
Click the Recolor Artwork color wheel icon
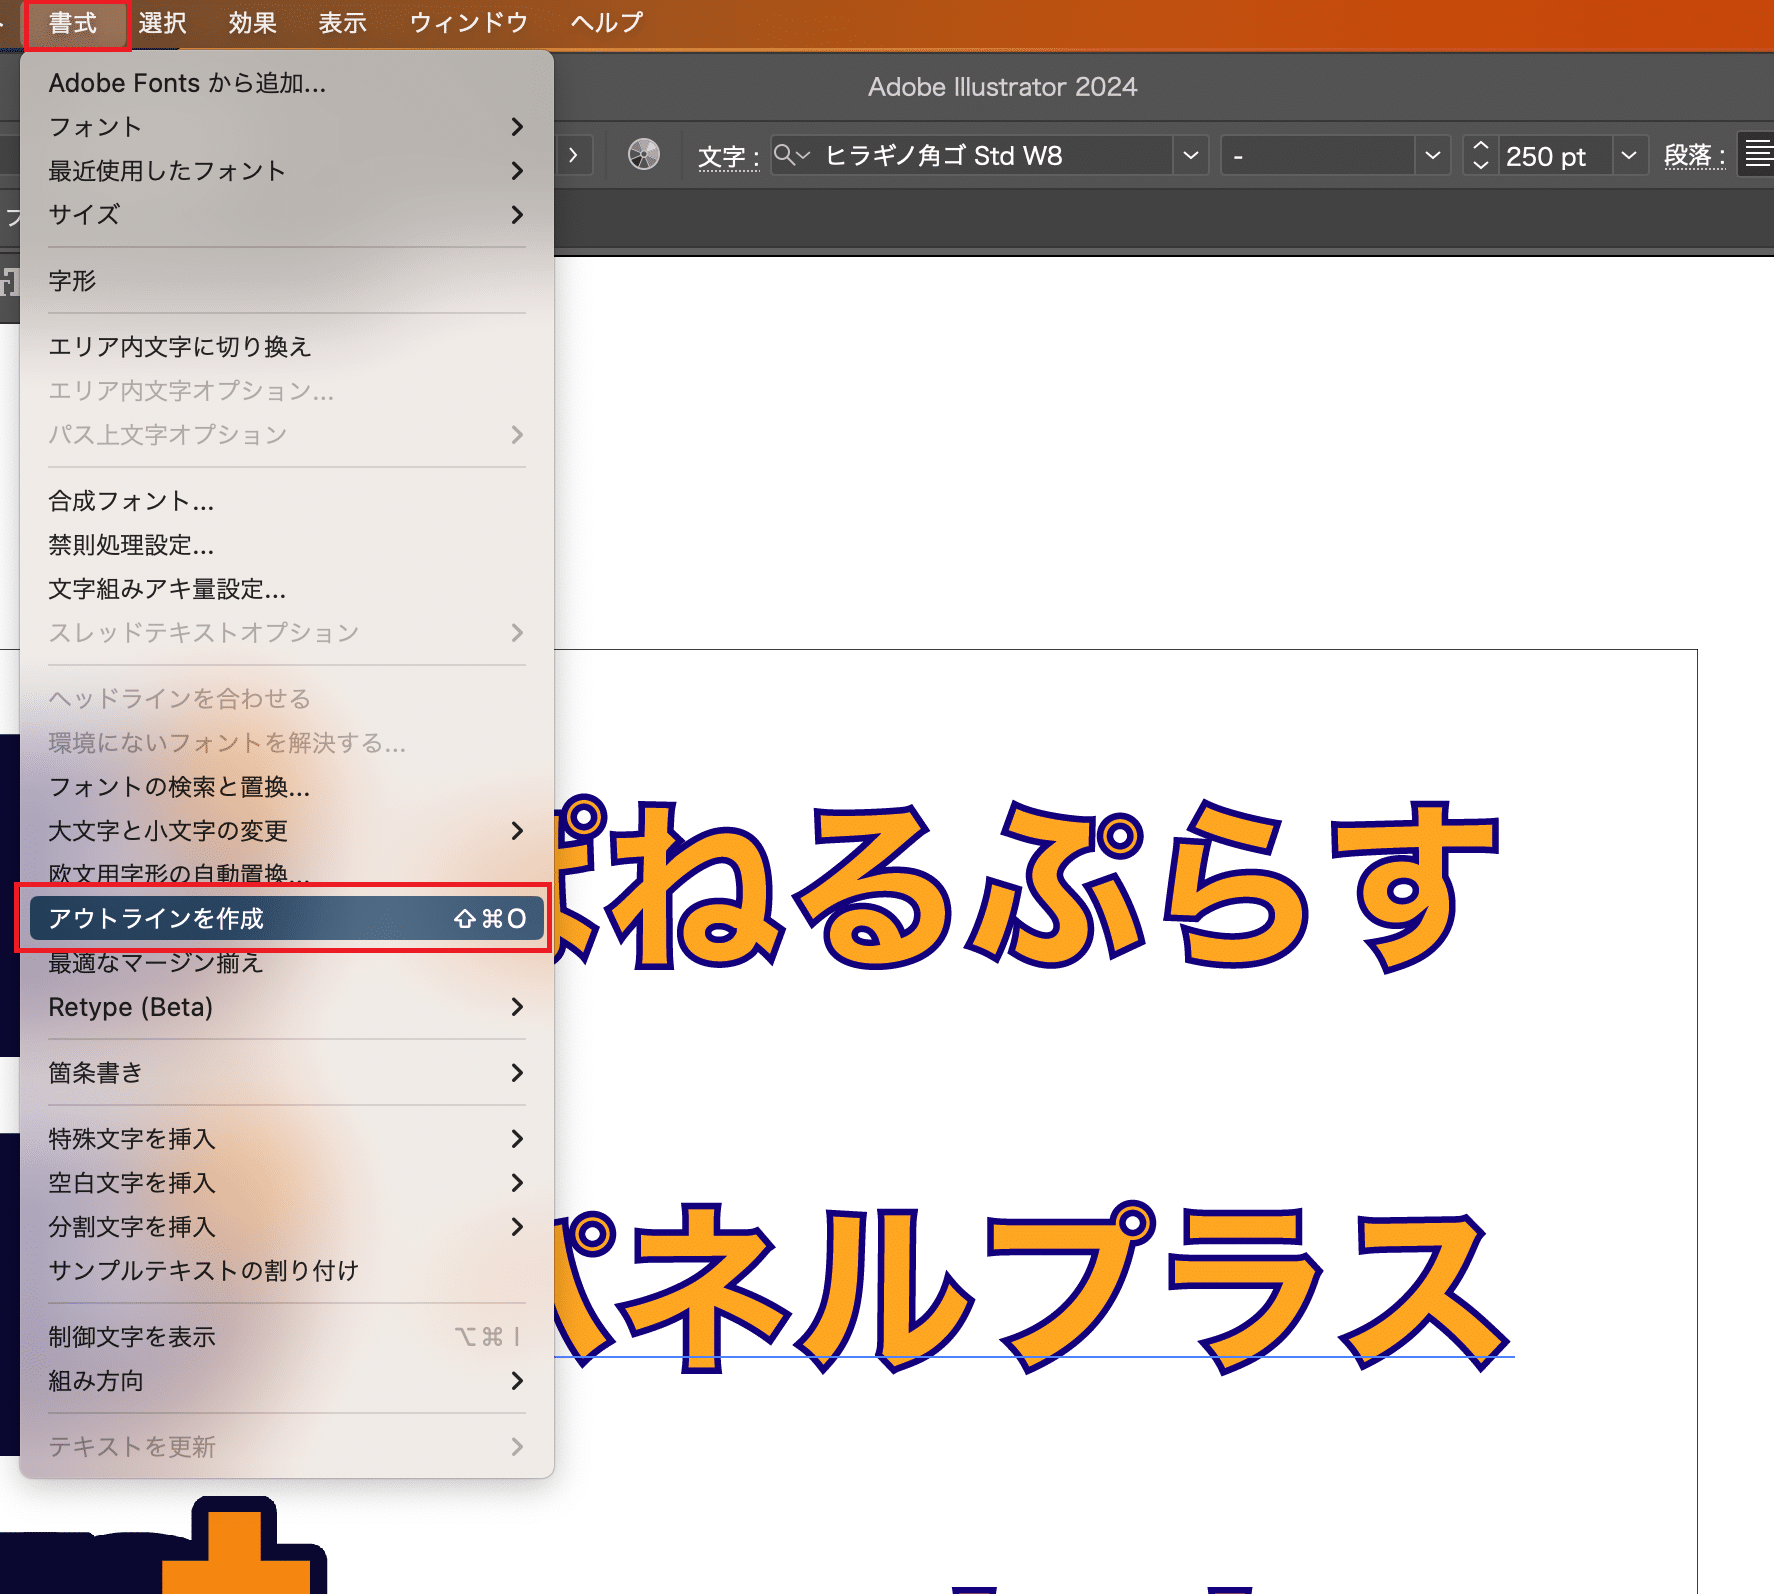[643, 155]
